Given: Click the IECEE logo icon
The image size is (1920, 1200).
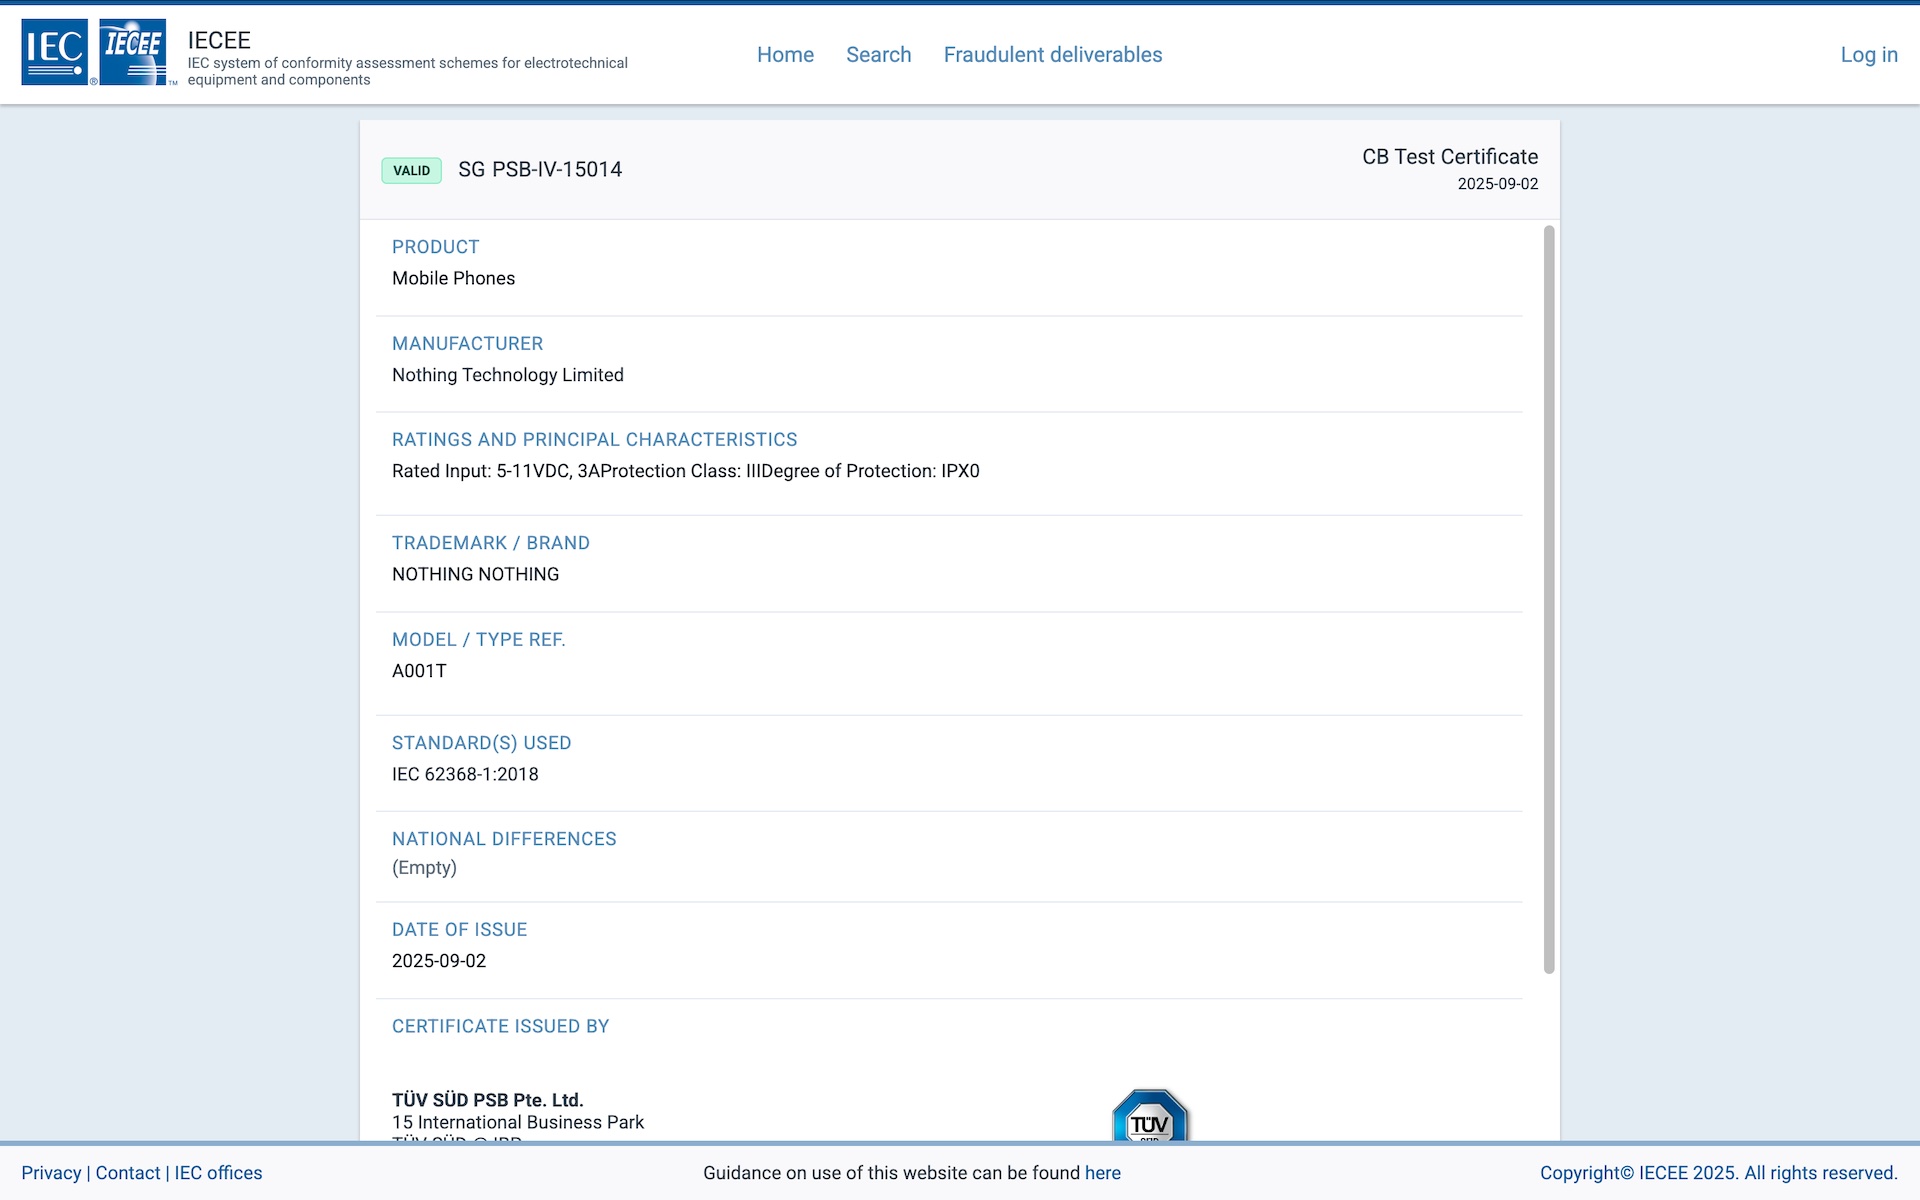Looking at the screenshot, I should click(x=133, y=52).
